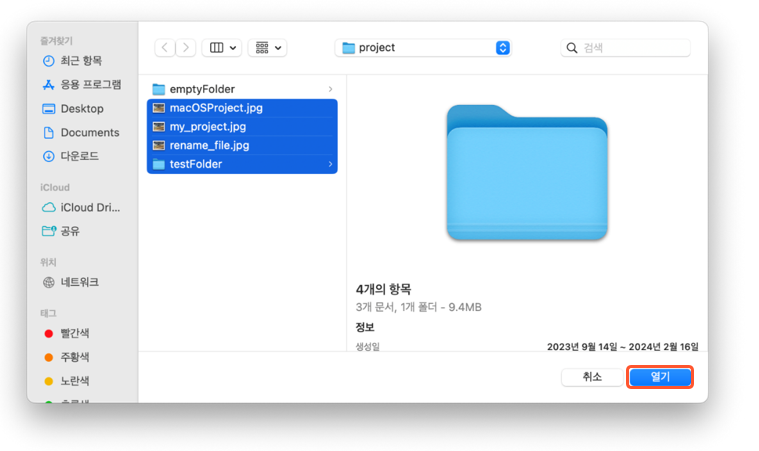Select the testFolder row

click(242, 164)
